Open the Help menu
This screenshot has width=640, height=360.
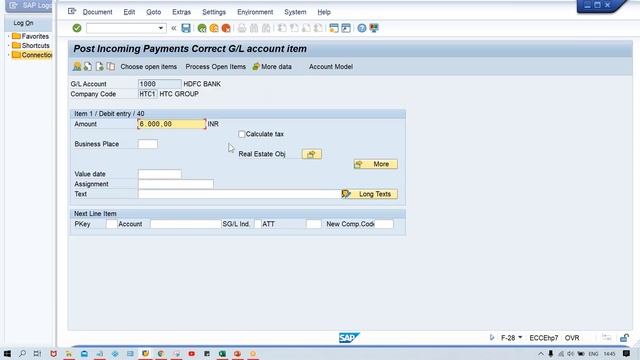point(324,12)
